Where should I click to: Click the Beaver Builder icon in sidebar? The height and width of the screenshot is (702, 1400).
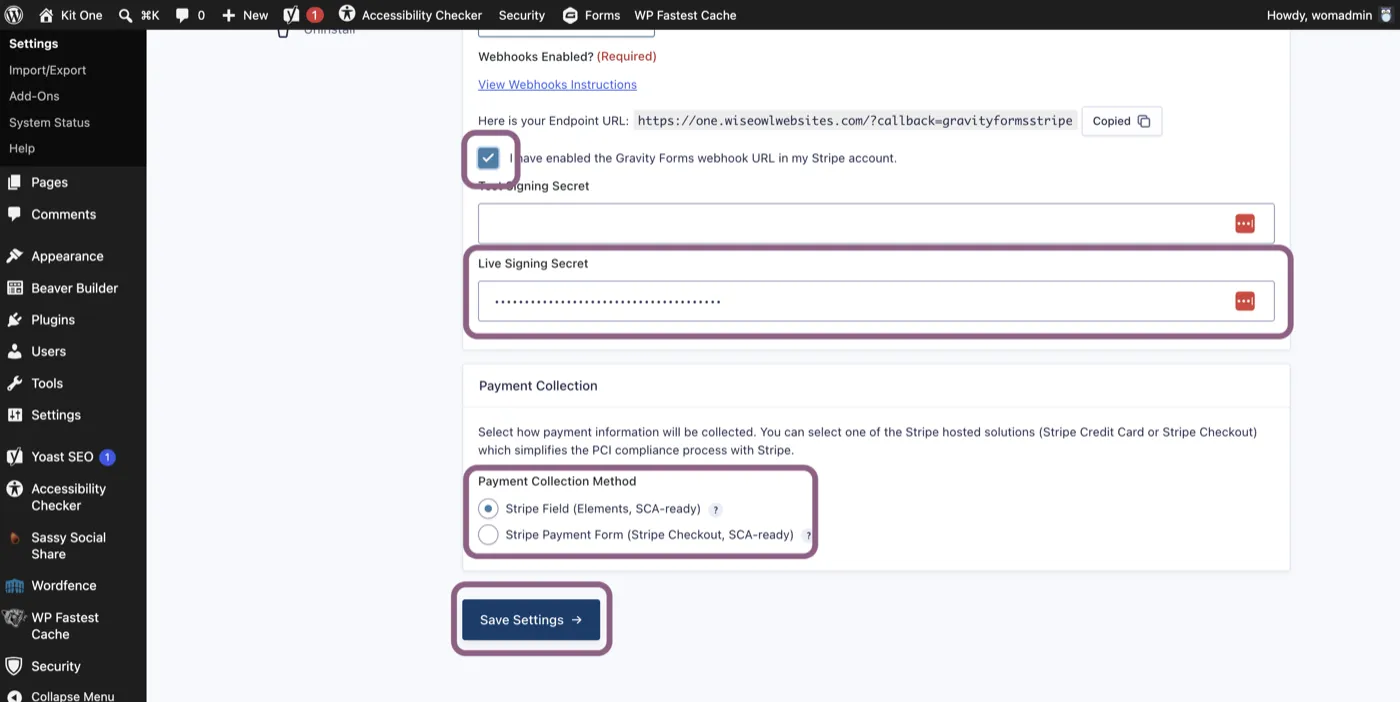point(14,288)
